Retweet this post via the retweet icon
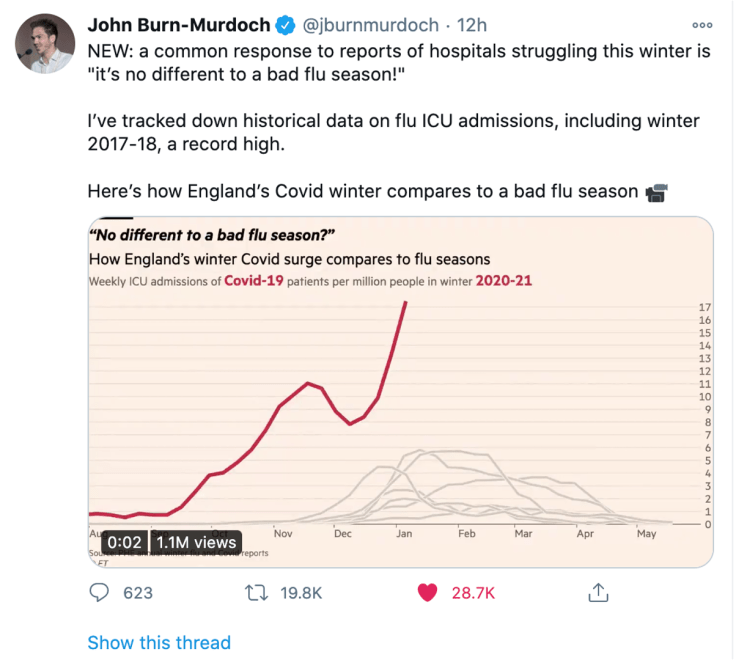Screen dimensions: 736x660 [x=257, y=592]
